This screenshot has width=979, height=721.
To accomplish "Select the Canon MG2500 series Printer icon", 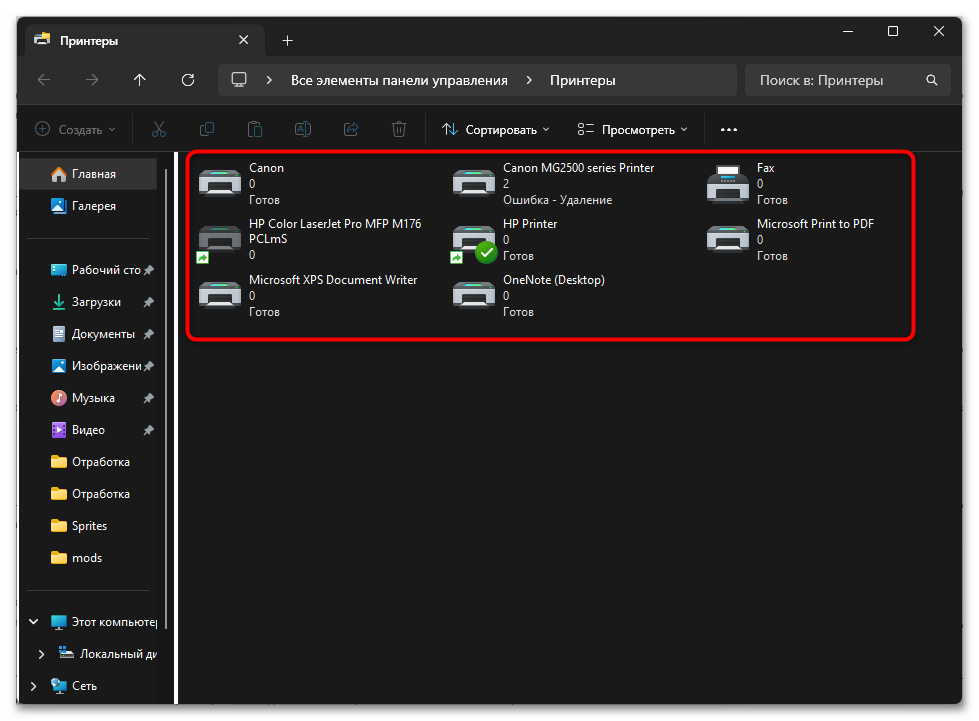I will [474, 184].
